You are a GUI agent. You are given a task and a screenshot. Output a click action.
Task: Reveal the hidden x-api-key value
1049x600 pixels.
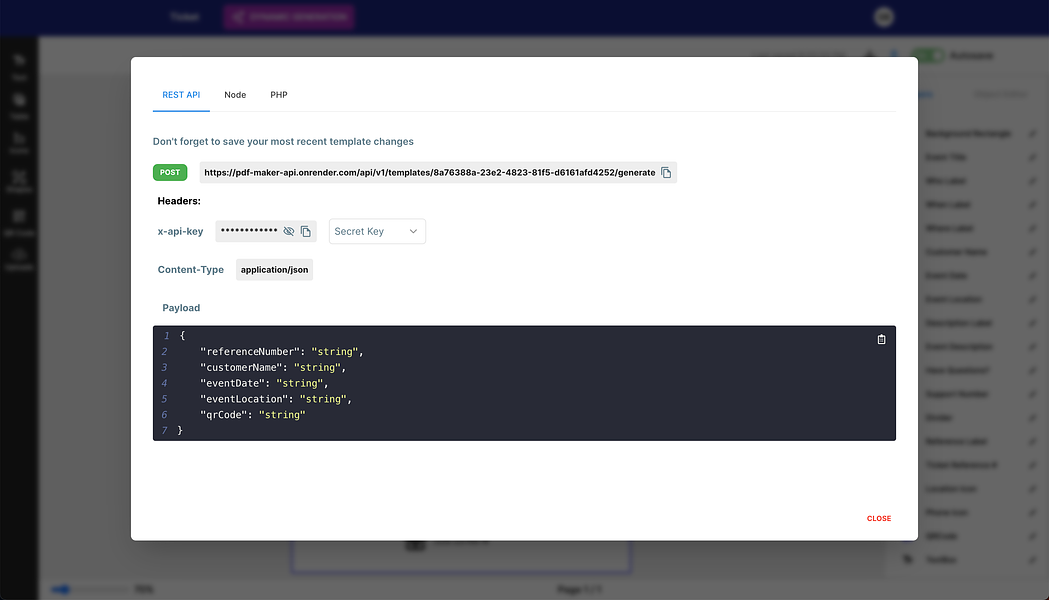288,231
